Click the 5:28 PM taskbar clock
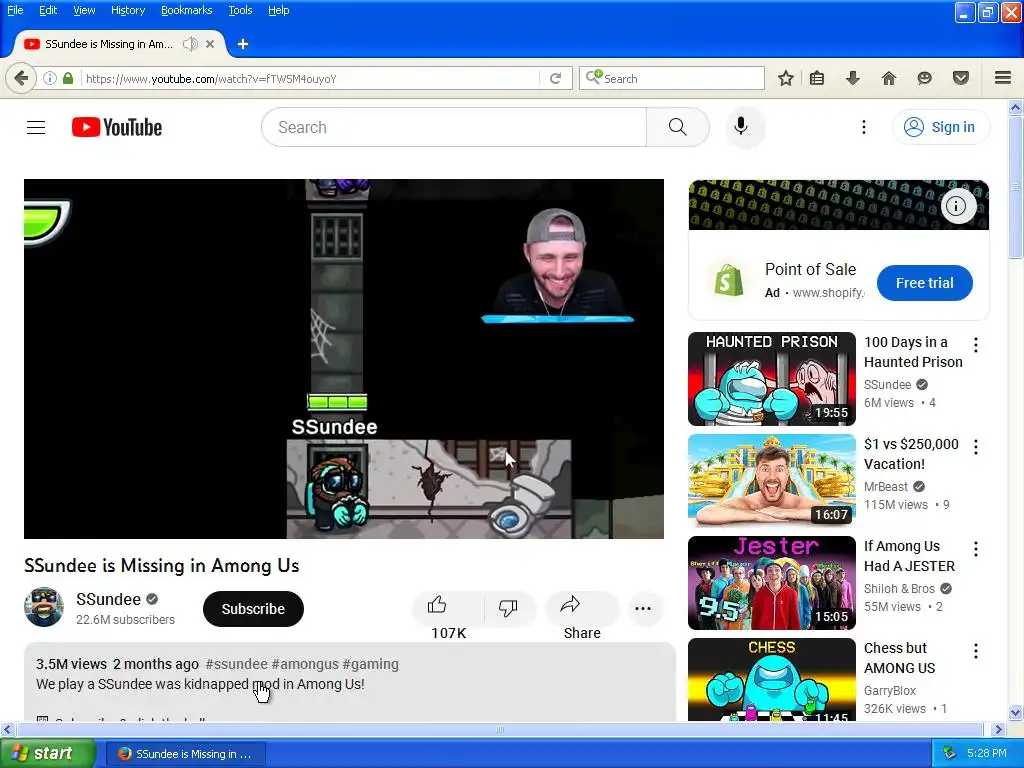The image size is (1024, 768). coord(986,753)
